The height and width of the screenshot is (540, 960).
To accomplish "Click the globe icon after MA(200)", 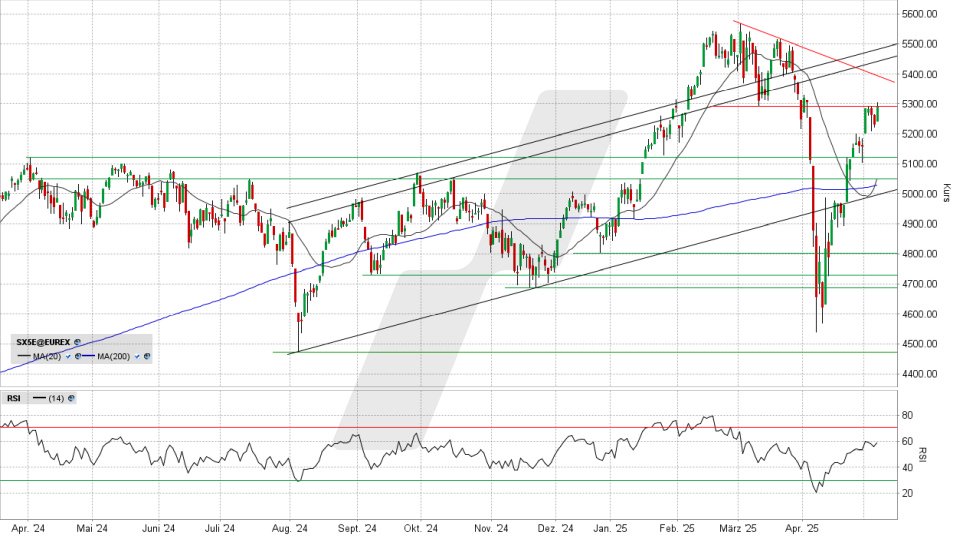I will [147, 356].
